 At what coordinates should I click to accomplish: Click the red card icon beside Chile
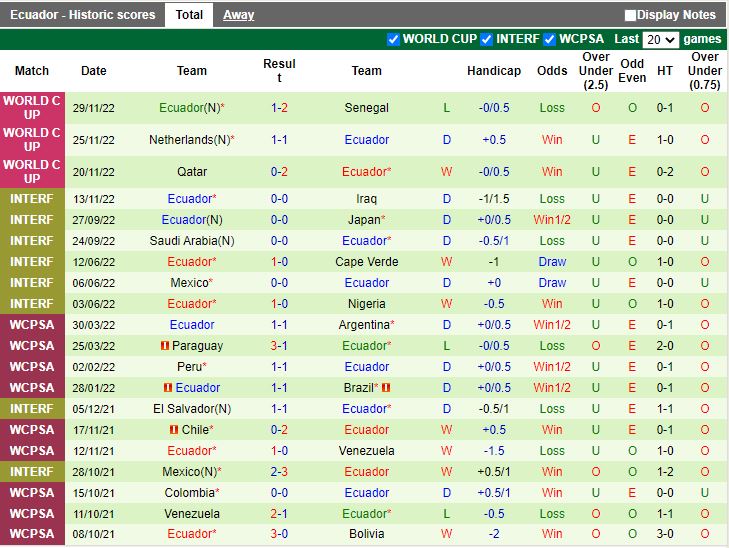(174, 430)
